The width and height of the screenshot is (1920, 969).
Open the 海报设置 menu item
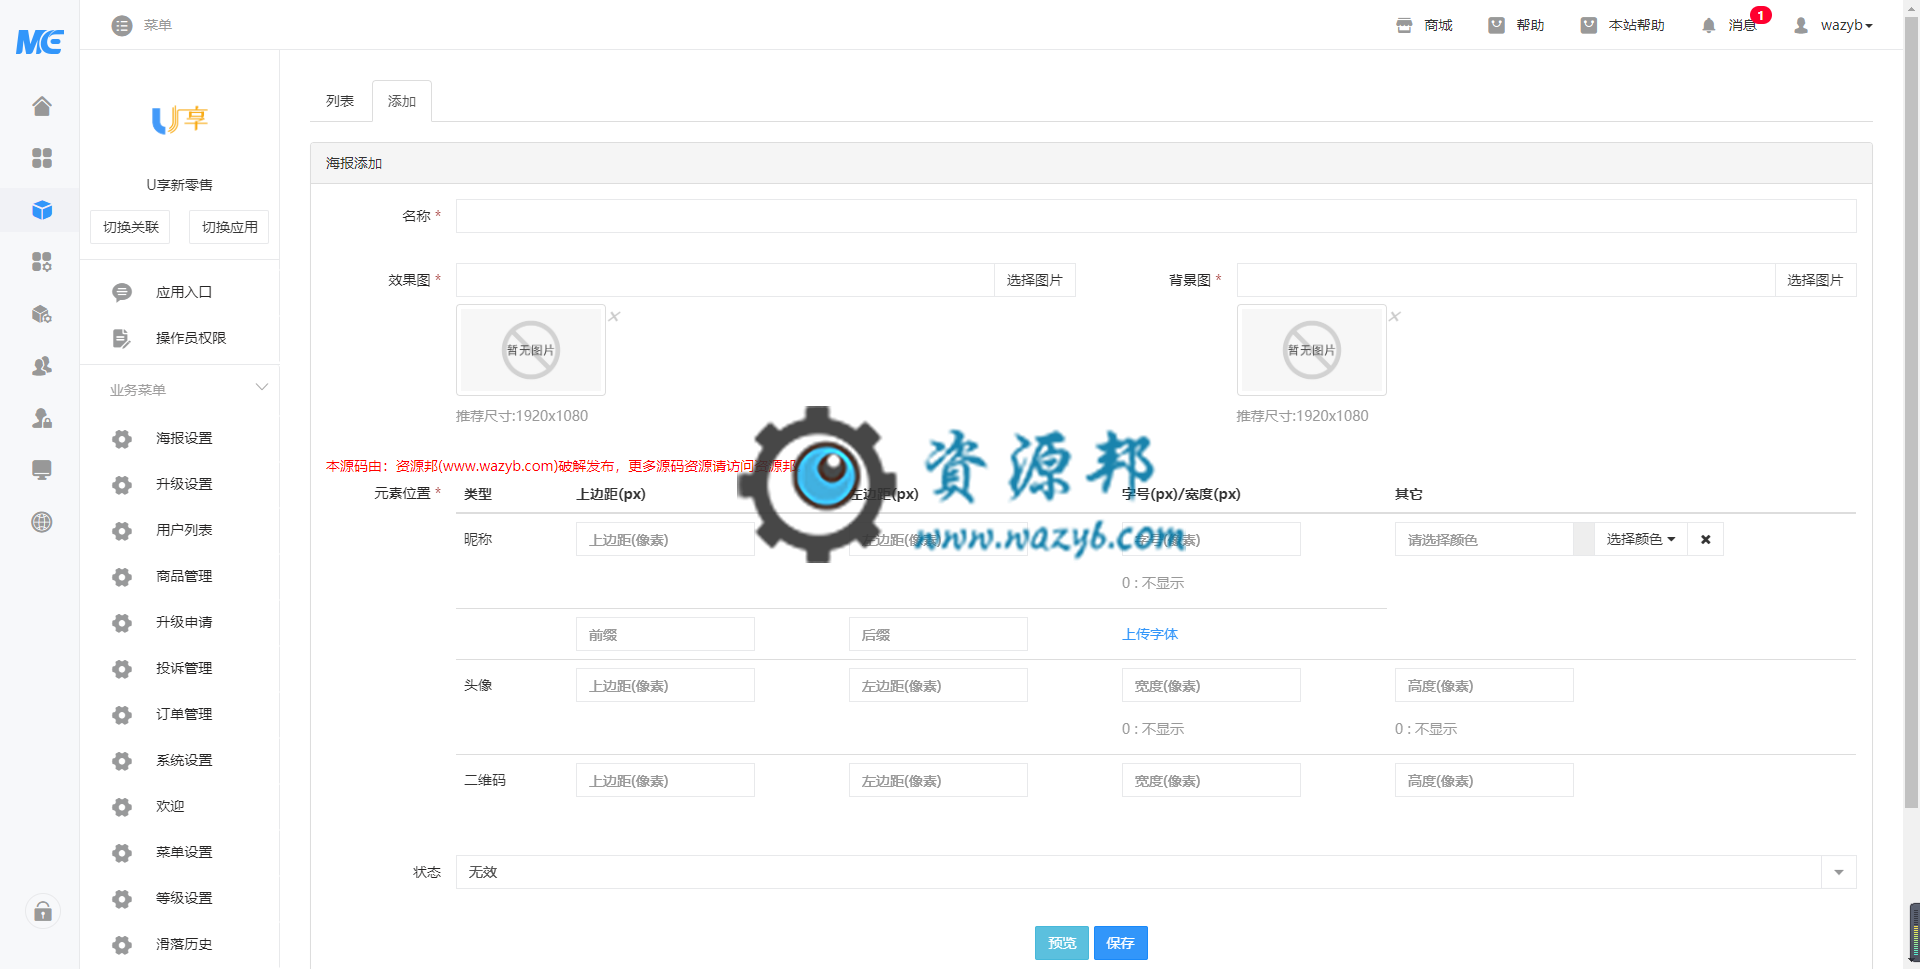[184, 438]
